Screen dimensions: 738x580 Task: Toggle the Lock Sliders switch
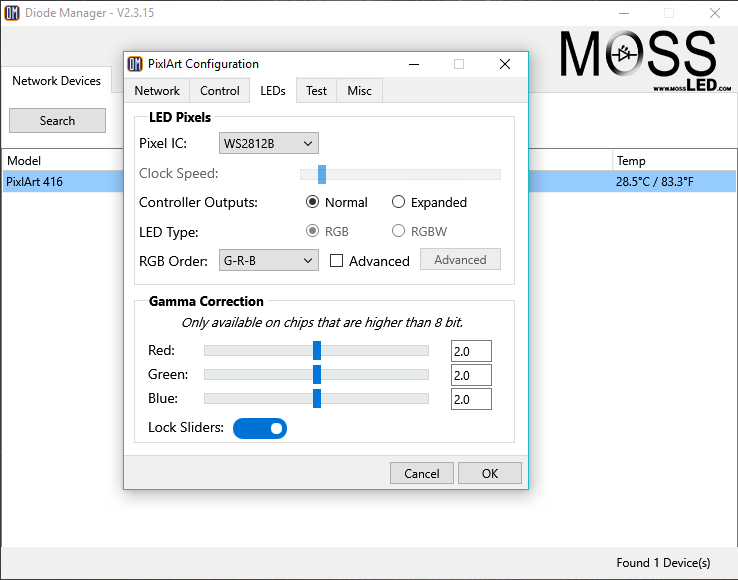point(260,428)
